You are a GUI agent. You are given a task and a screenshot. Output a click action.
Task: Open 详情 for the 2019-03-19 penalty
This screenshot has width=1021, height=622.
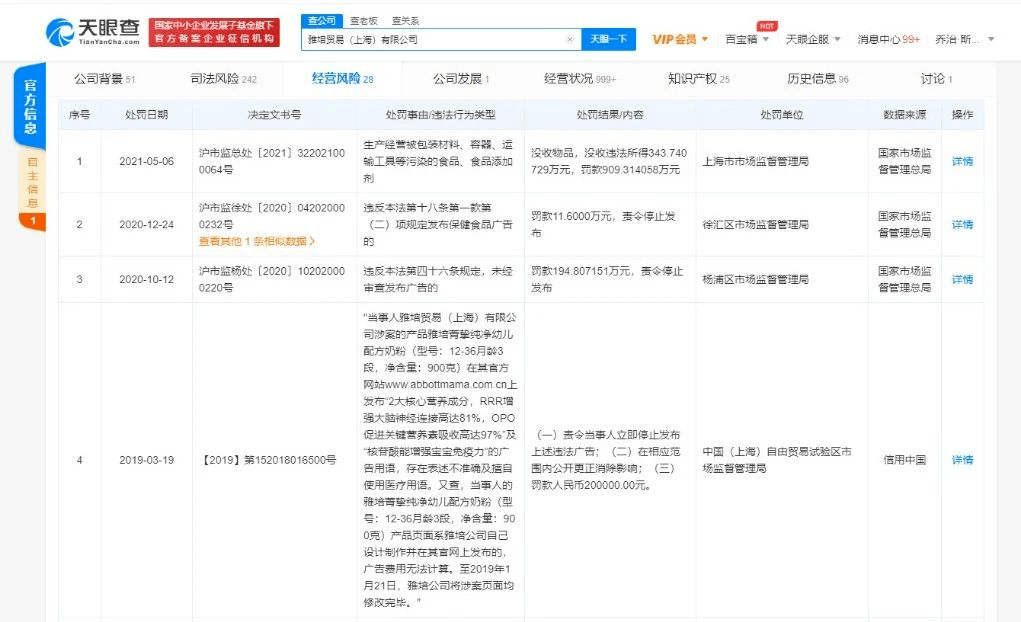tap(962, 459)
